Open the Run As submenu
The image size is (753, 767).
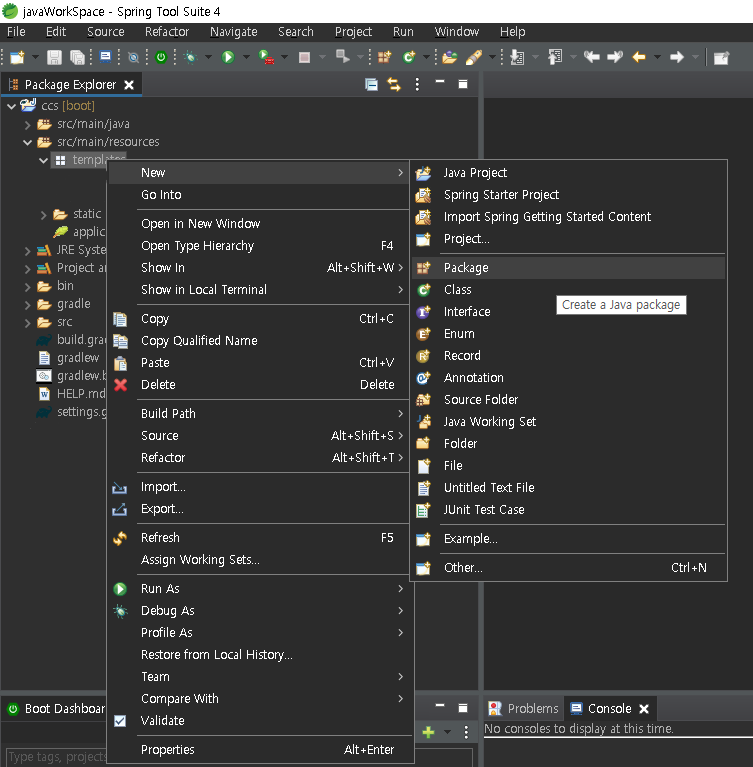coord(260,589)
